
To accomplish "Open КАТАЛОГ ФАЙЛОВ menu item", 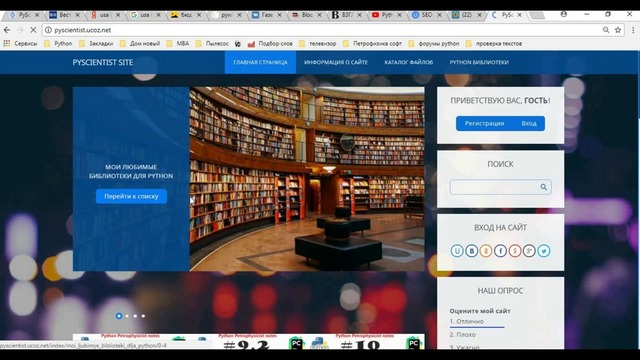I will (x=409, y=62).
